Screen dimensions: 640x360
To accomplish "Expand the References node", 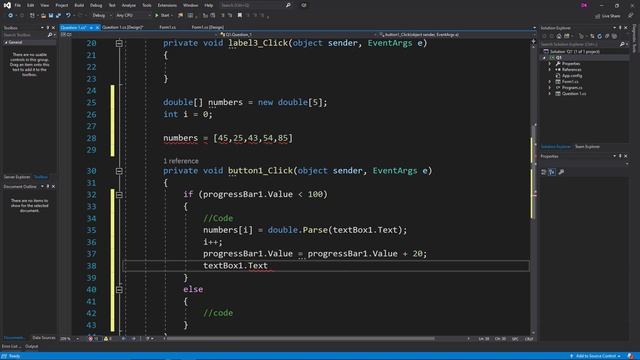I will click(x=550, y=70).
